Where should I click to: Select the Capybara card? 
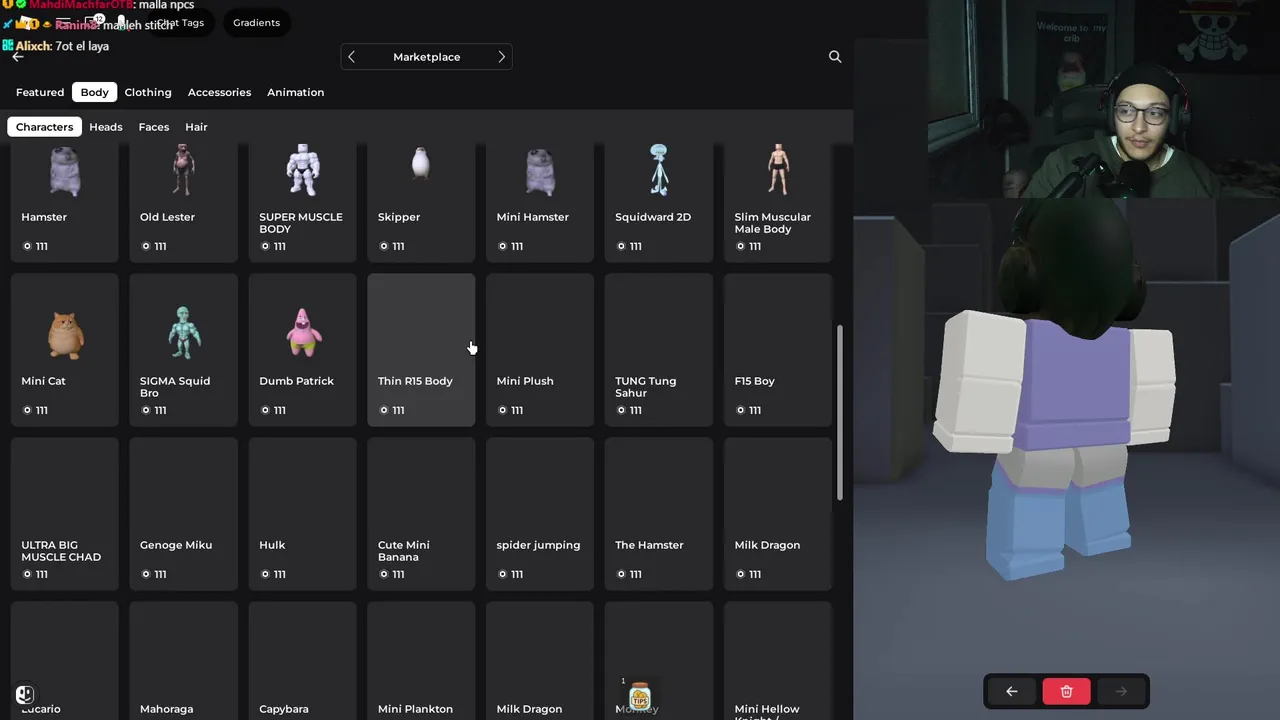tap(303, 661)
